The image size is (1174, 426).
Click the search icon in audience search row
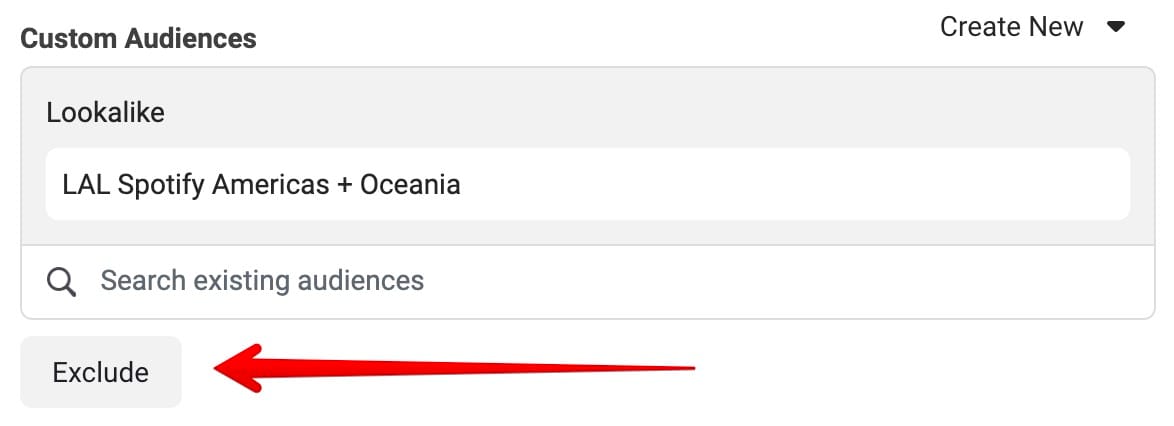click(x=62, y=281)
